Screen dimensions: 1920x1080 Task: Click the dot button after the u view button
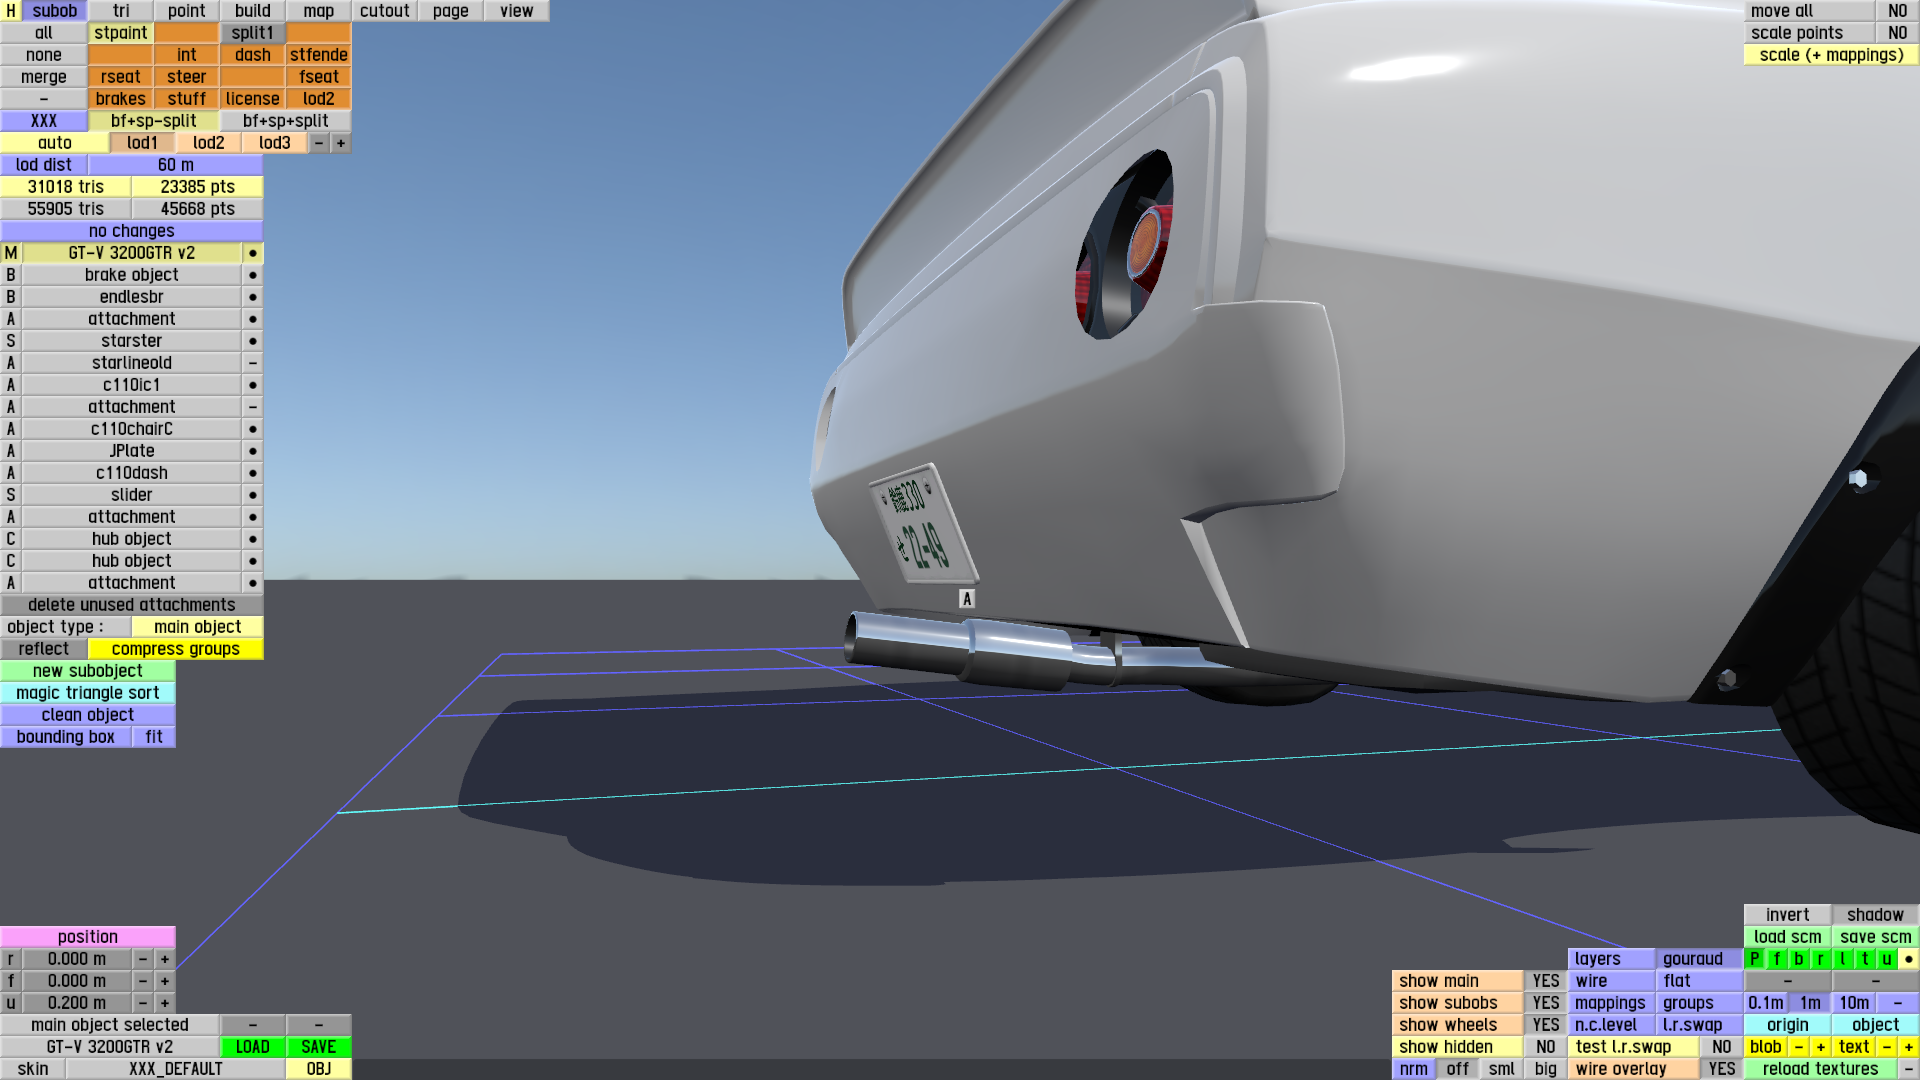1908,959
